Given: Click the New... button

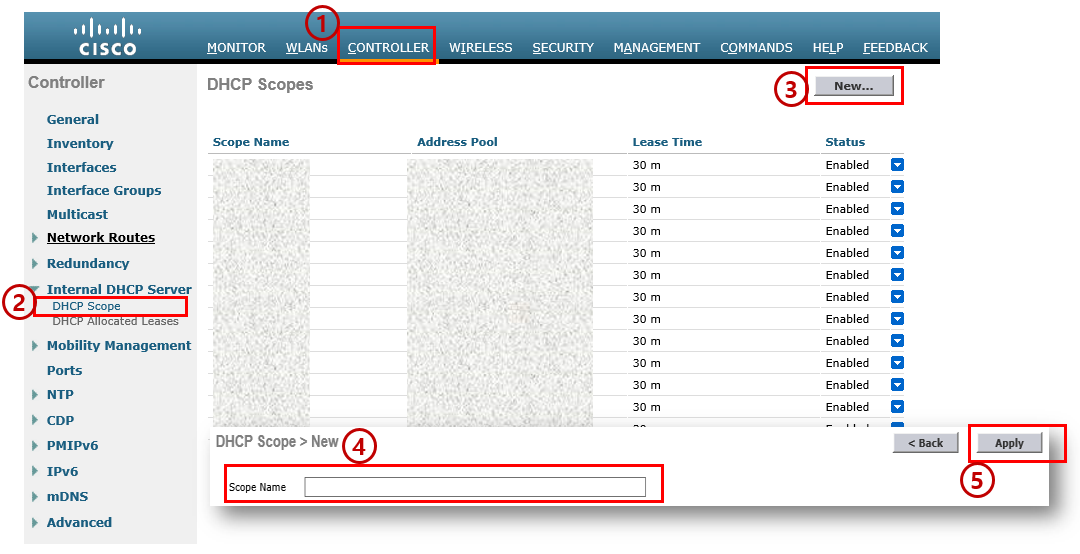Looking at the screenshot, I should [853, 86].
